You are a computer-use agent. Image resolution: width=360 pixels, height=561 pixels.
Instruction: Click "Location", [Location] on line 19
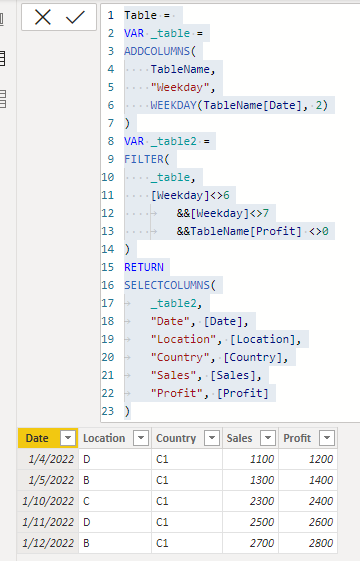(x=223, y=339)
